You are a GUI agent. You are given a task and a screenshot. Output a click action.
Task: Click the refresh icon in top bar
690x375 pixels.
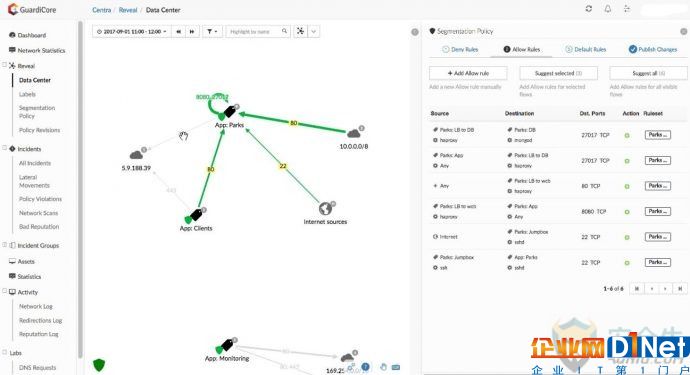tap(588, 9)
